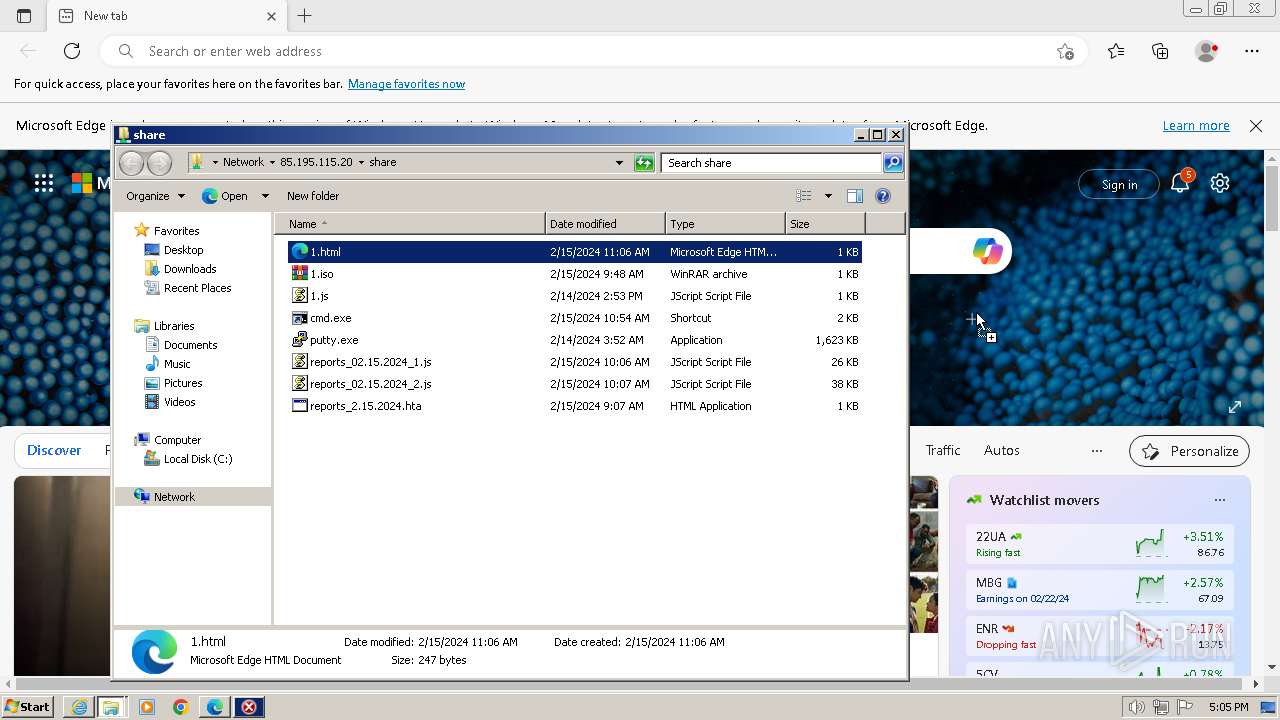Open Manage favorites now link

pos(406,84)
